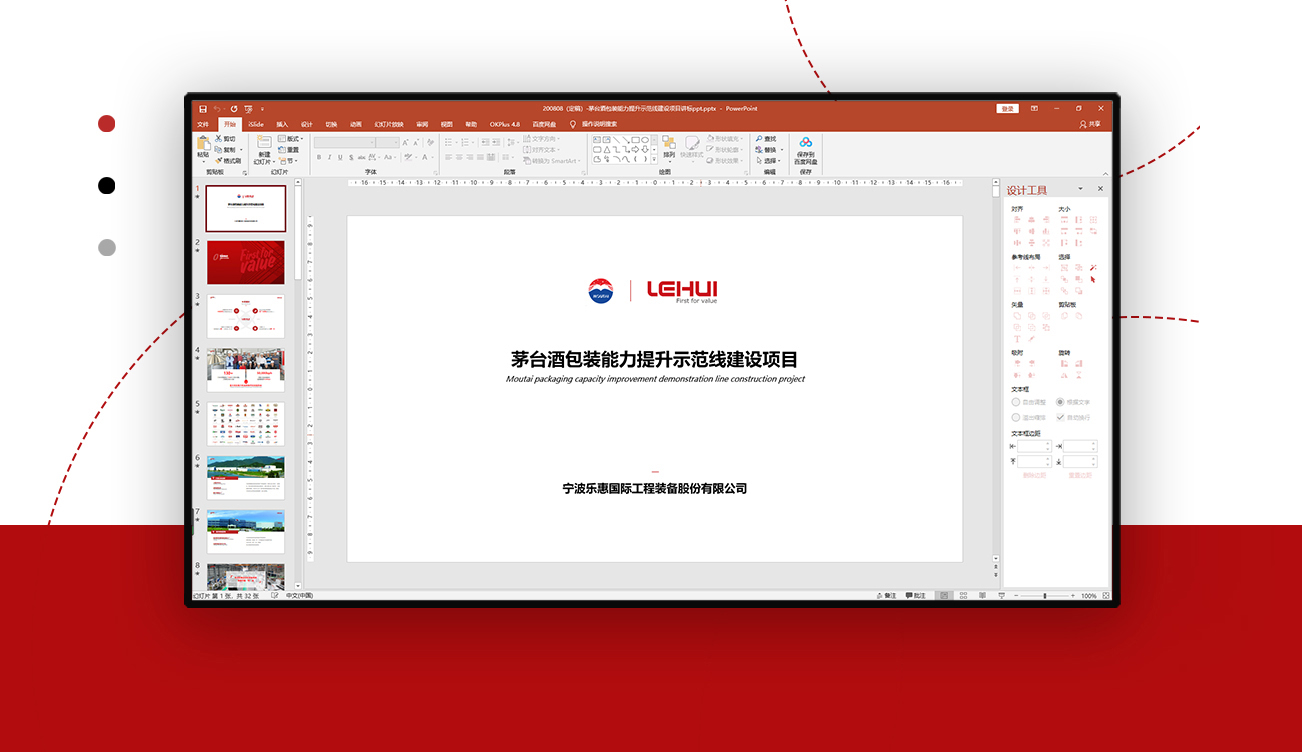This screenshot has height=752, width=1302.
Task: Click the Slide Show icon in the status bar
Action: point(1002,595)
